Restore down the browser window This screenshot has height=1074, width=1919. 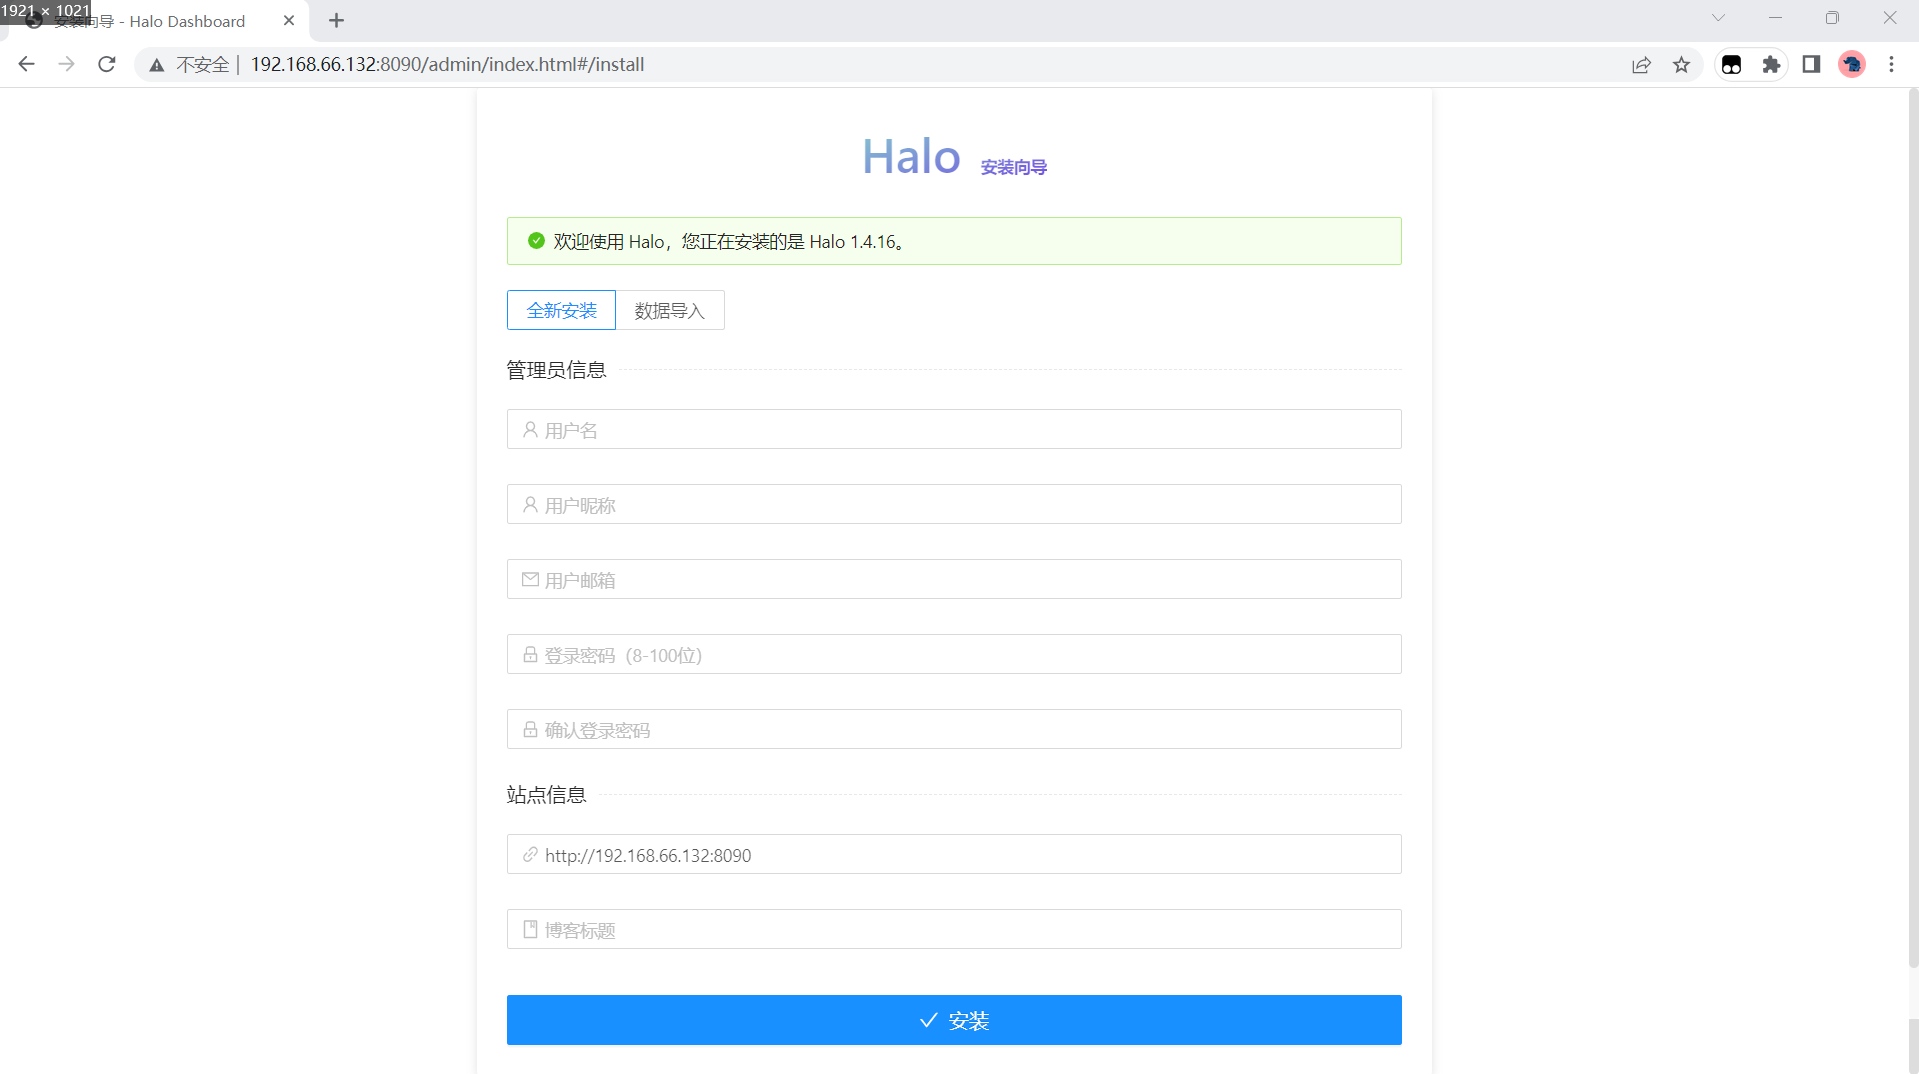(1832, 18)
